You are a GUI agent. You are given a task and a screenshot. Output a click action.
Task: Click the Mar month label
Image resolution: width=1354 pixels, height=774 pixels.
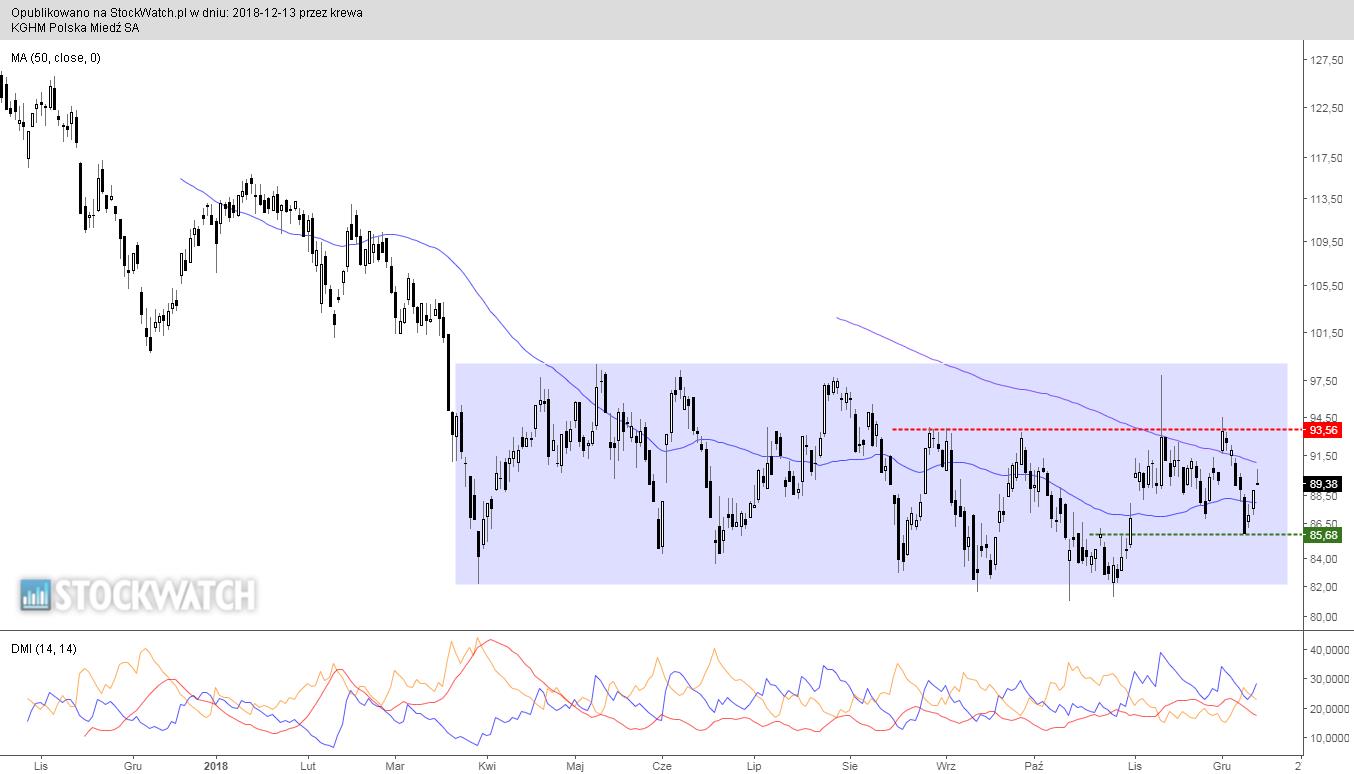click(x=395, y=766)
